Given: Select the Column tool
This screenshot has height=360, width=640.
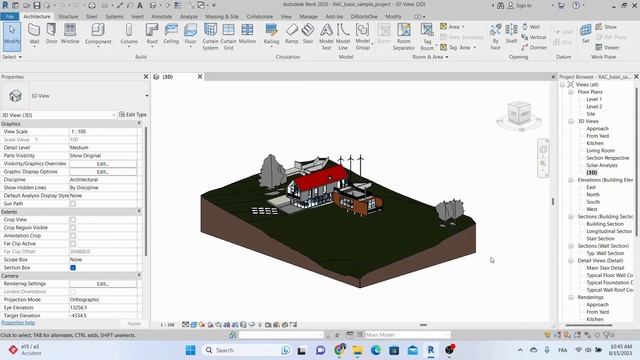Looking at the screenshot, I should pos(129,34).
